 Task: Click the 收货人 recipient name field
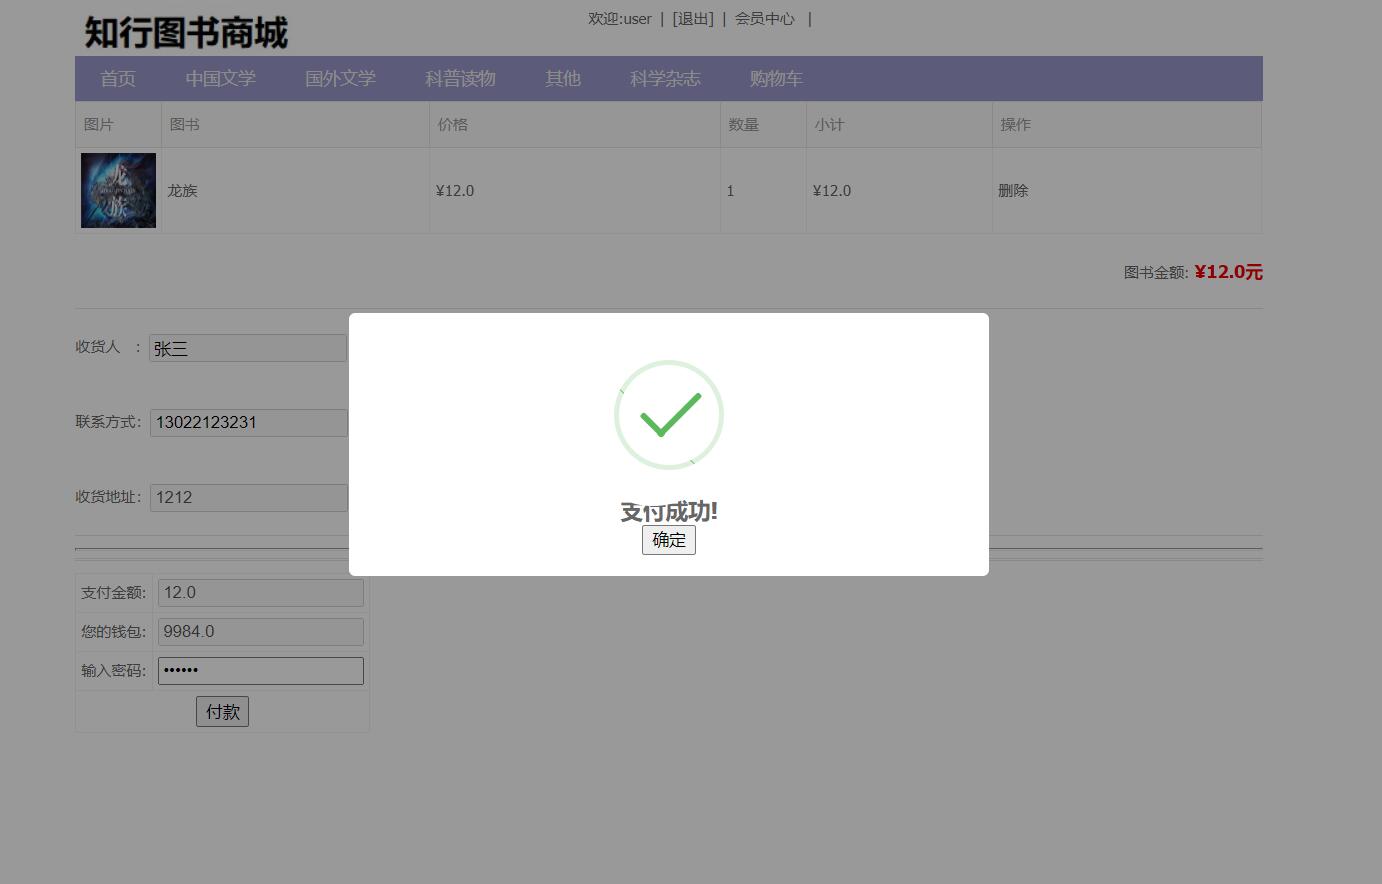click(247, 347)
